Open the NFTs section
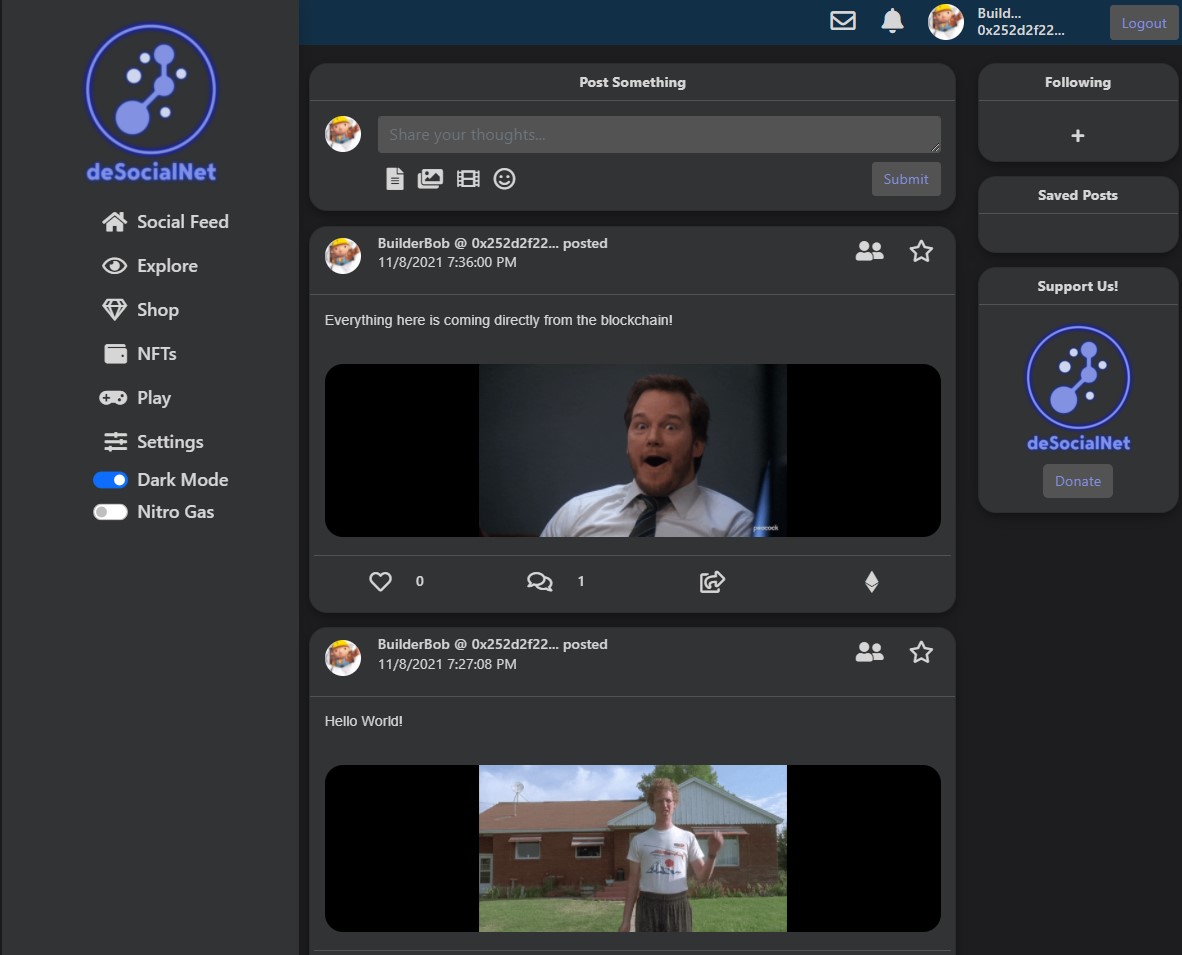The image size is (1182, 955). tap(140, 354)
